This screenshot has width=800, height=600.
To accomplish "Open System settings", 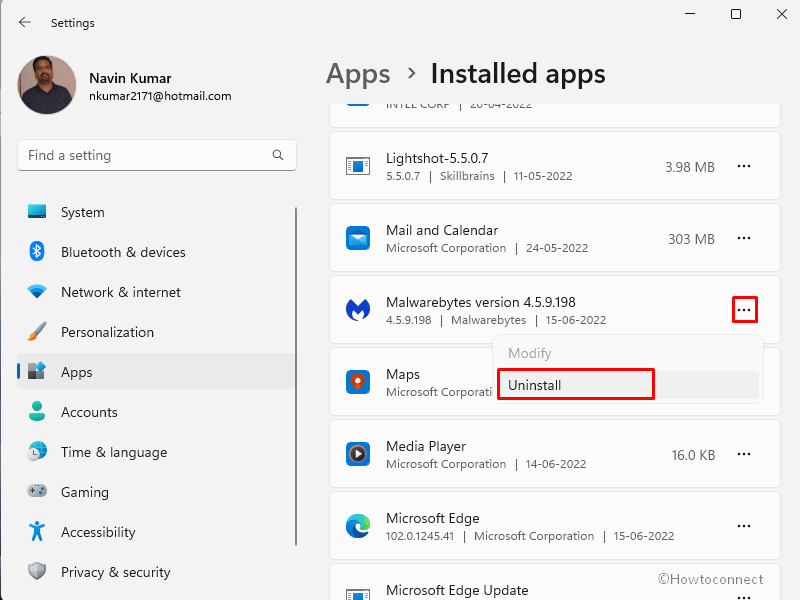I will tap(156, 212).
